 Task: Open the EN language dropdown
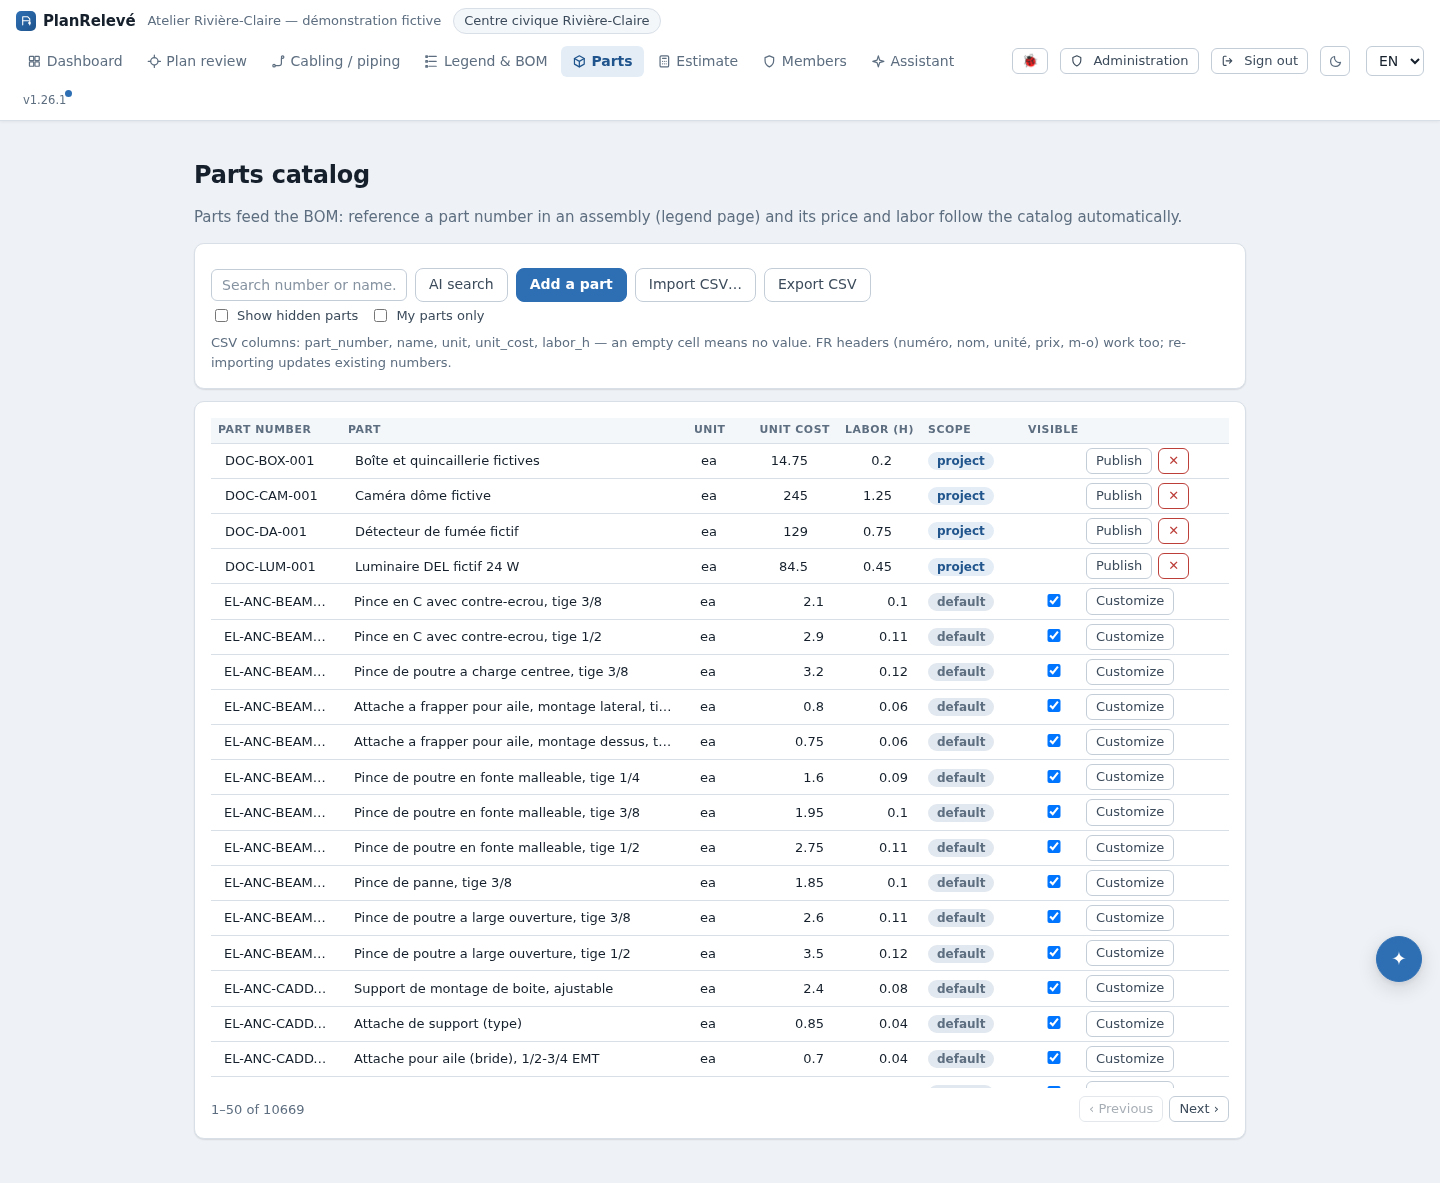click(1395, 61)
